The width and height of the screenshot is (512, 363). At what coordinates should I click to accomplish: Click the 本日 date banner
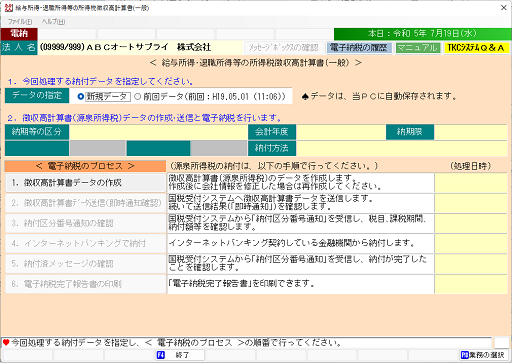click(422, 34)
